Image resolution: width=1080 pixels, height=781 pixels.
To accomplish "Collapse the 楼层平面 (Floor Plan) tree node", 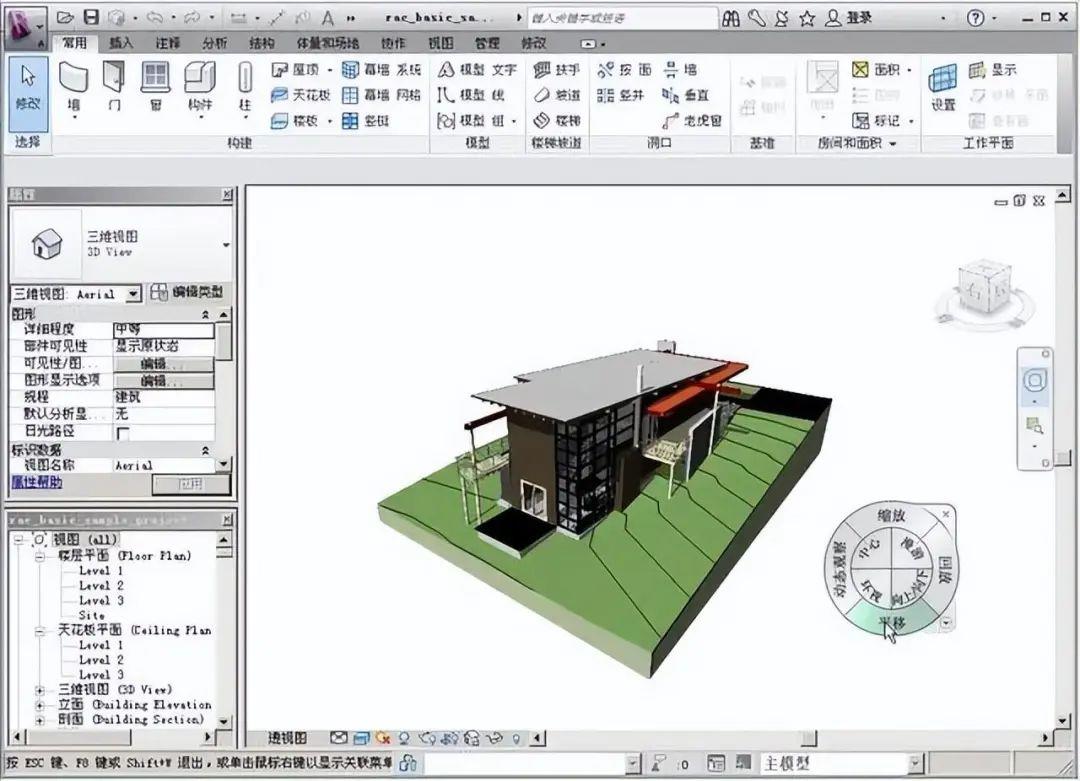I will 39,556.
